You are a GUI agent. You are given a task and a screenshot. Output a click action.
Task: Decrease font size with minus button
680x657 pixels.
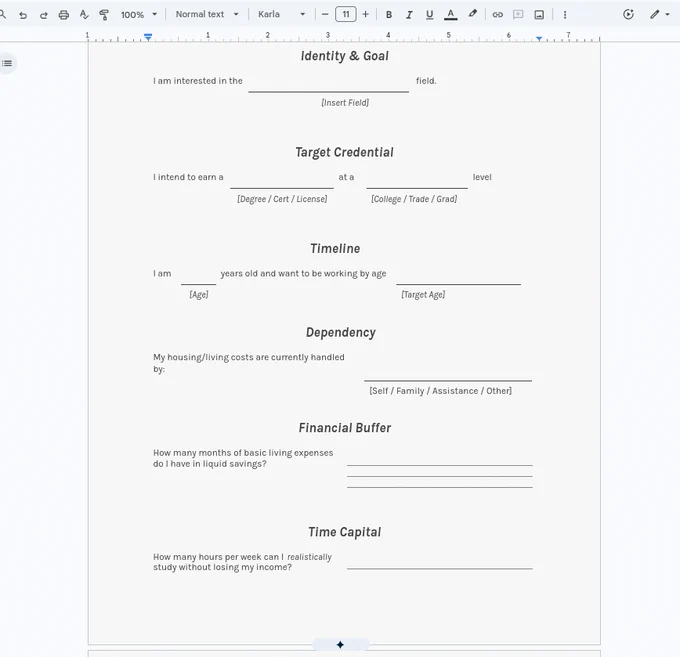[325, 14]
